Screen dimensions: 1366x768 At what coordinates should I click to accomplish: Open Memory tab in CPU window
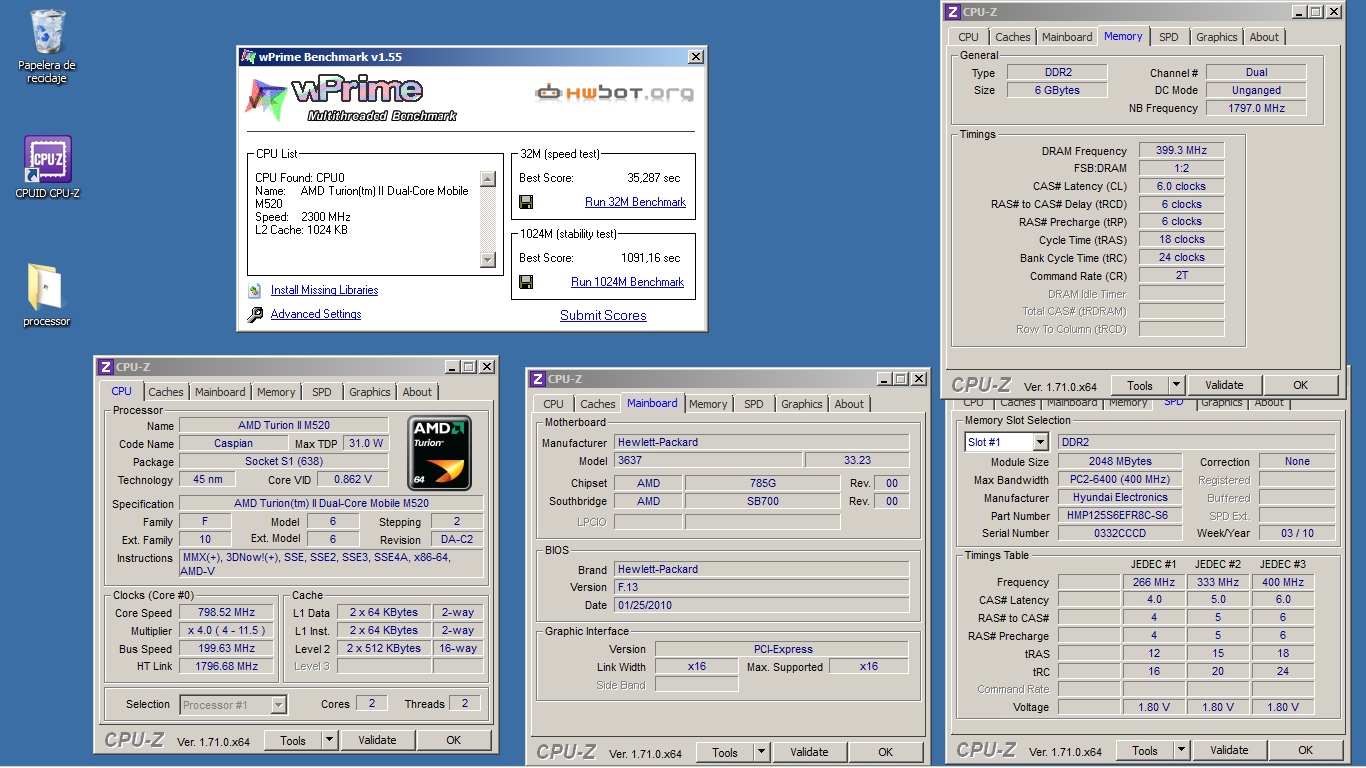[x=276, y=392]
